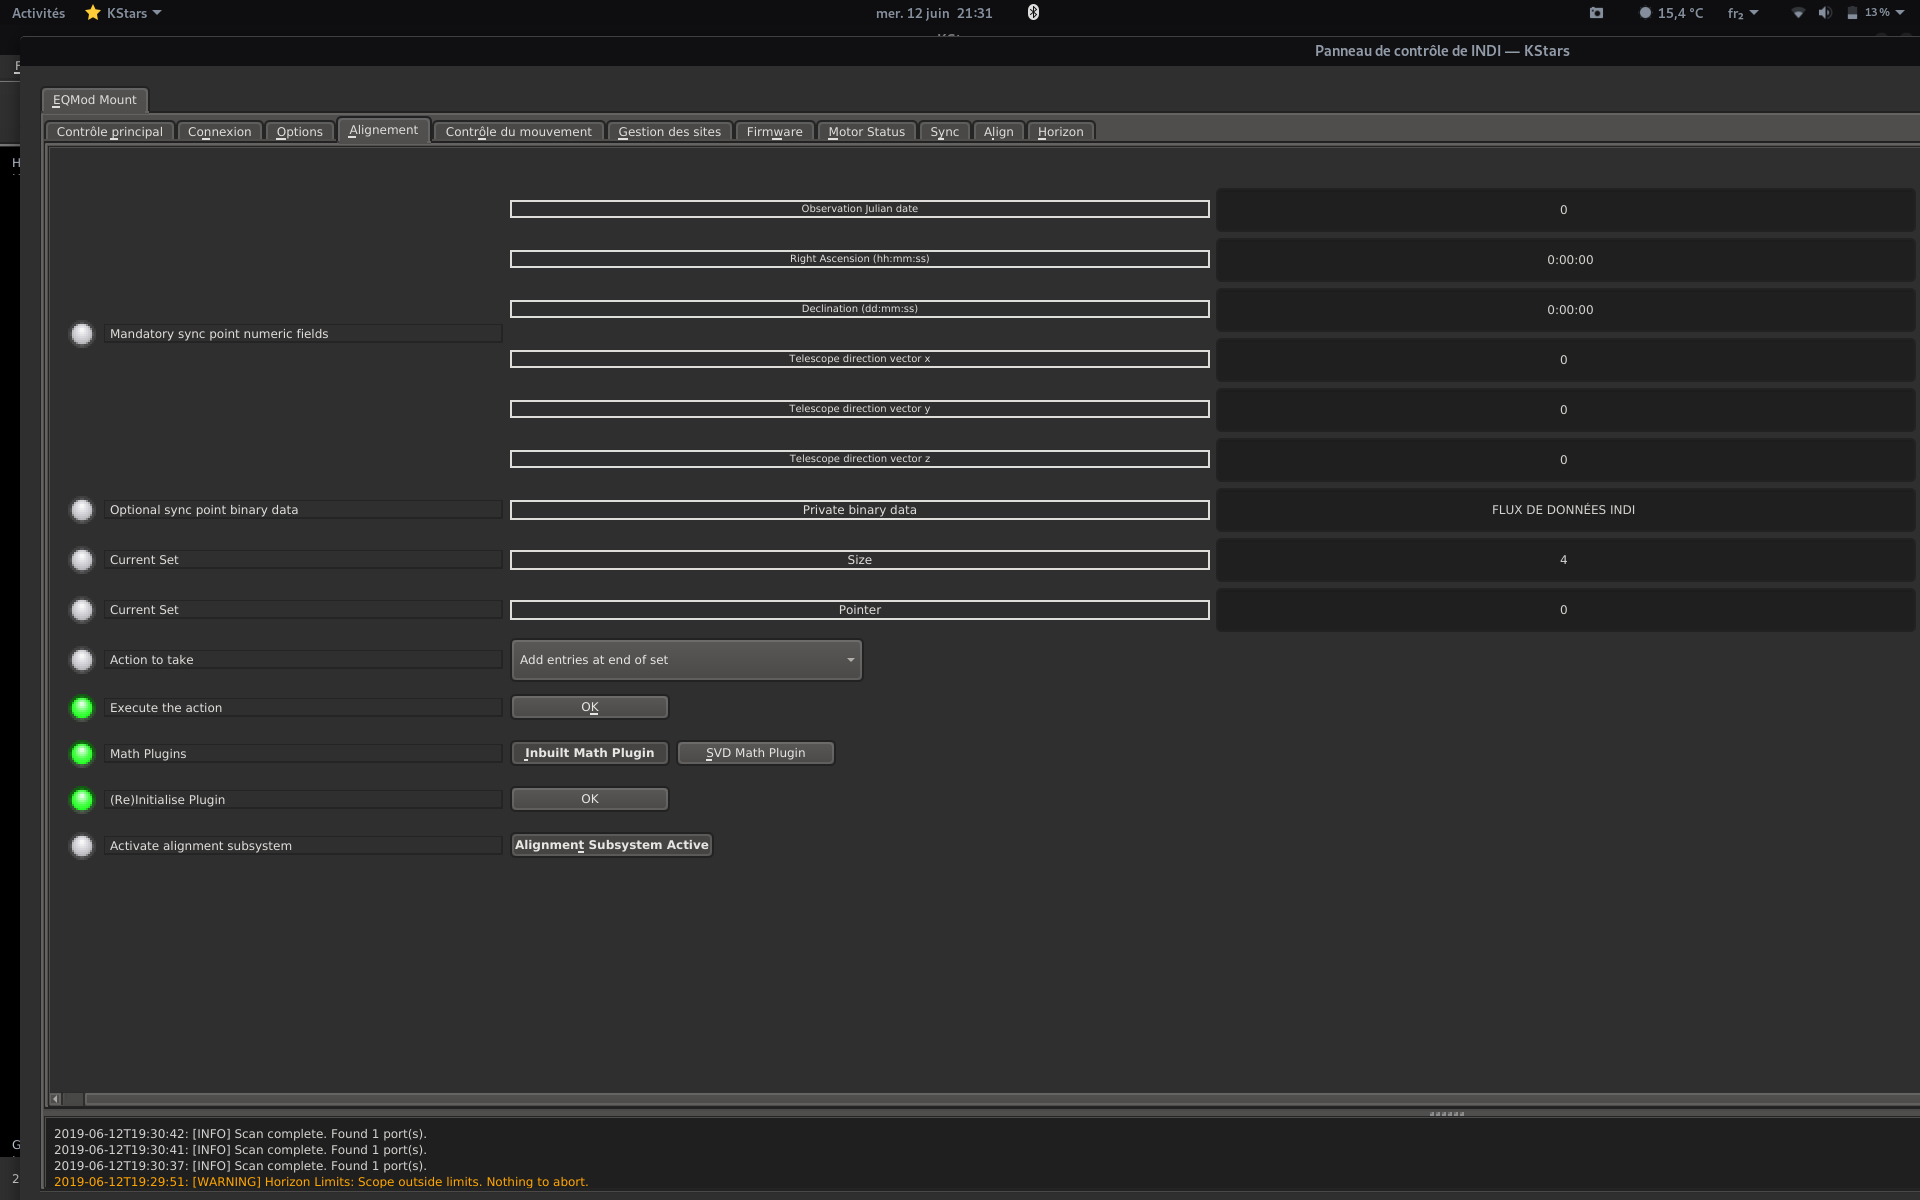The height and width of the screenshot is (1200, 1920).
Task: Click the Wi-Fi network icon
Action: (1797, 13)
